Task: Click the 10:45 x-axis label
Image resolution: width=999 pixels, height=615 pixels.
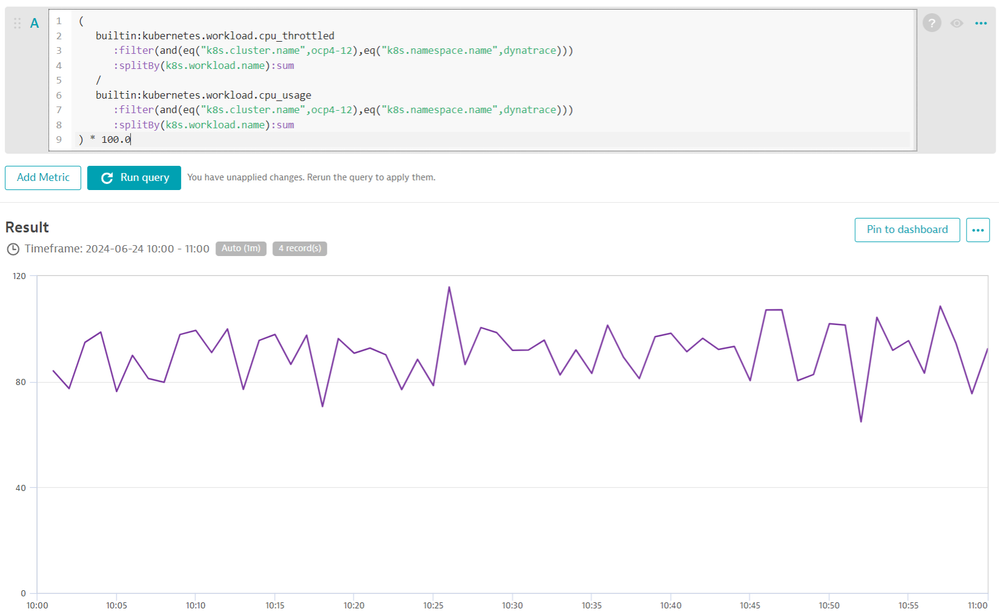Action: pyautogui.click(x=750, y=605)
